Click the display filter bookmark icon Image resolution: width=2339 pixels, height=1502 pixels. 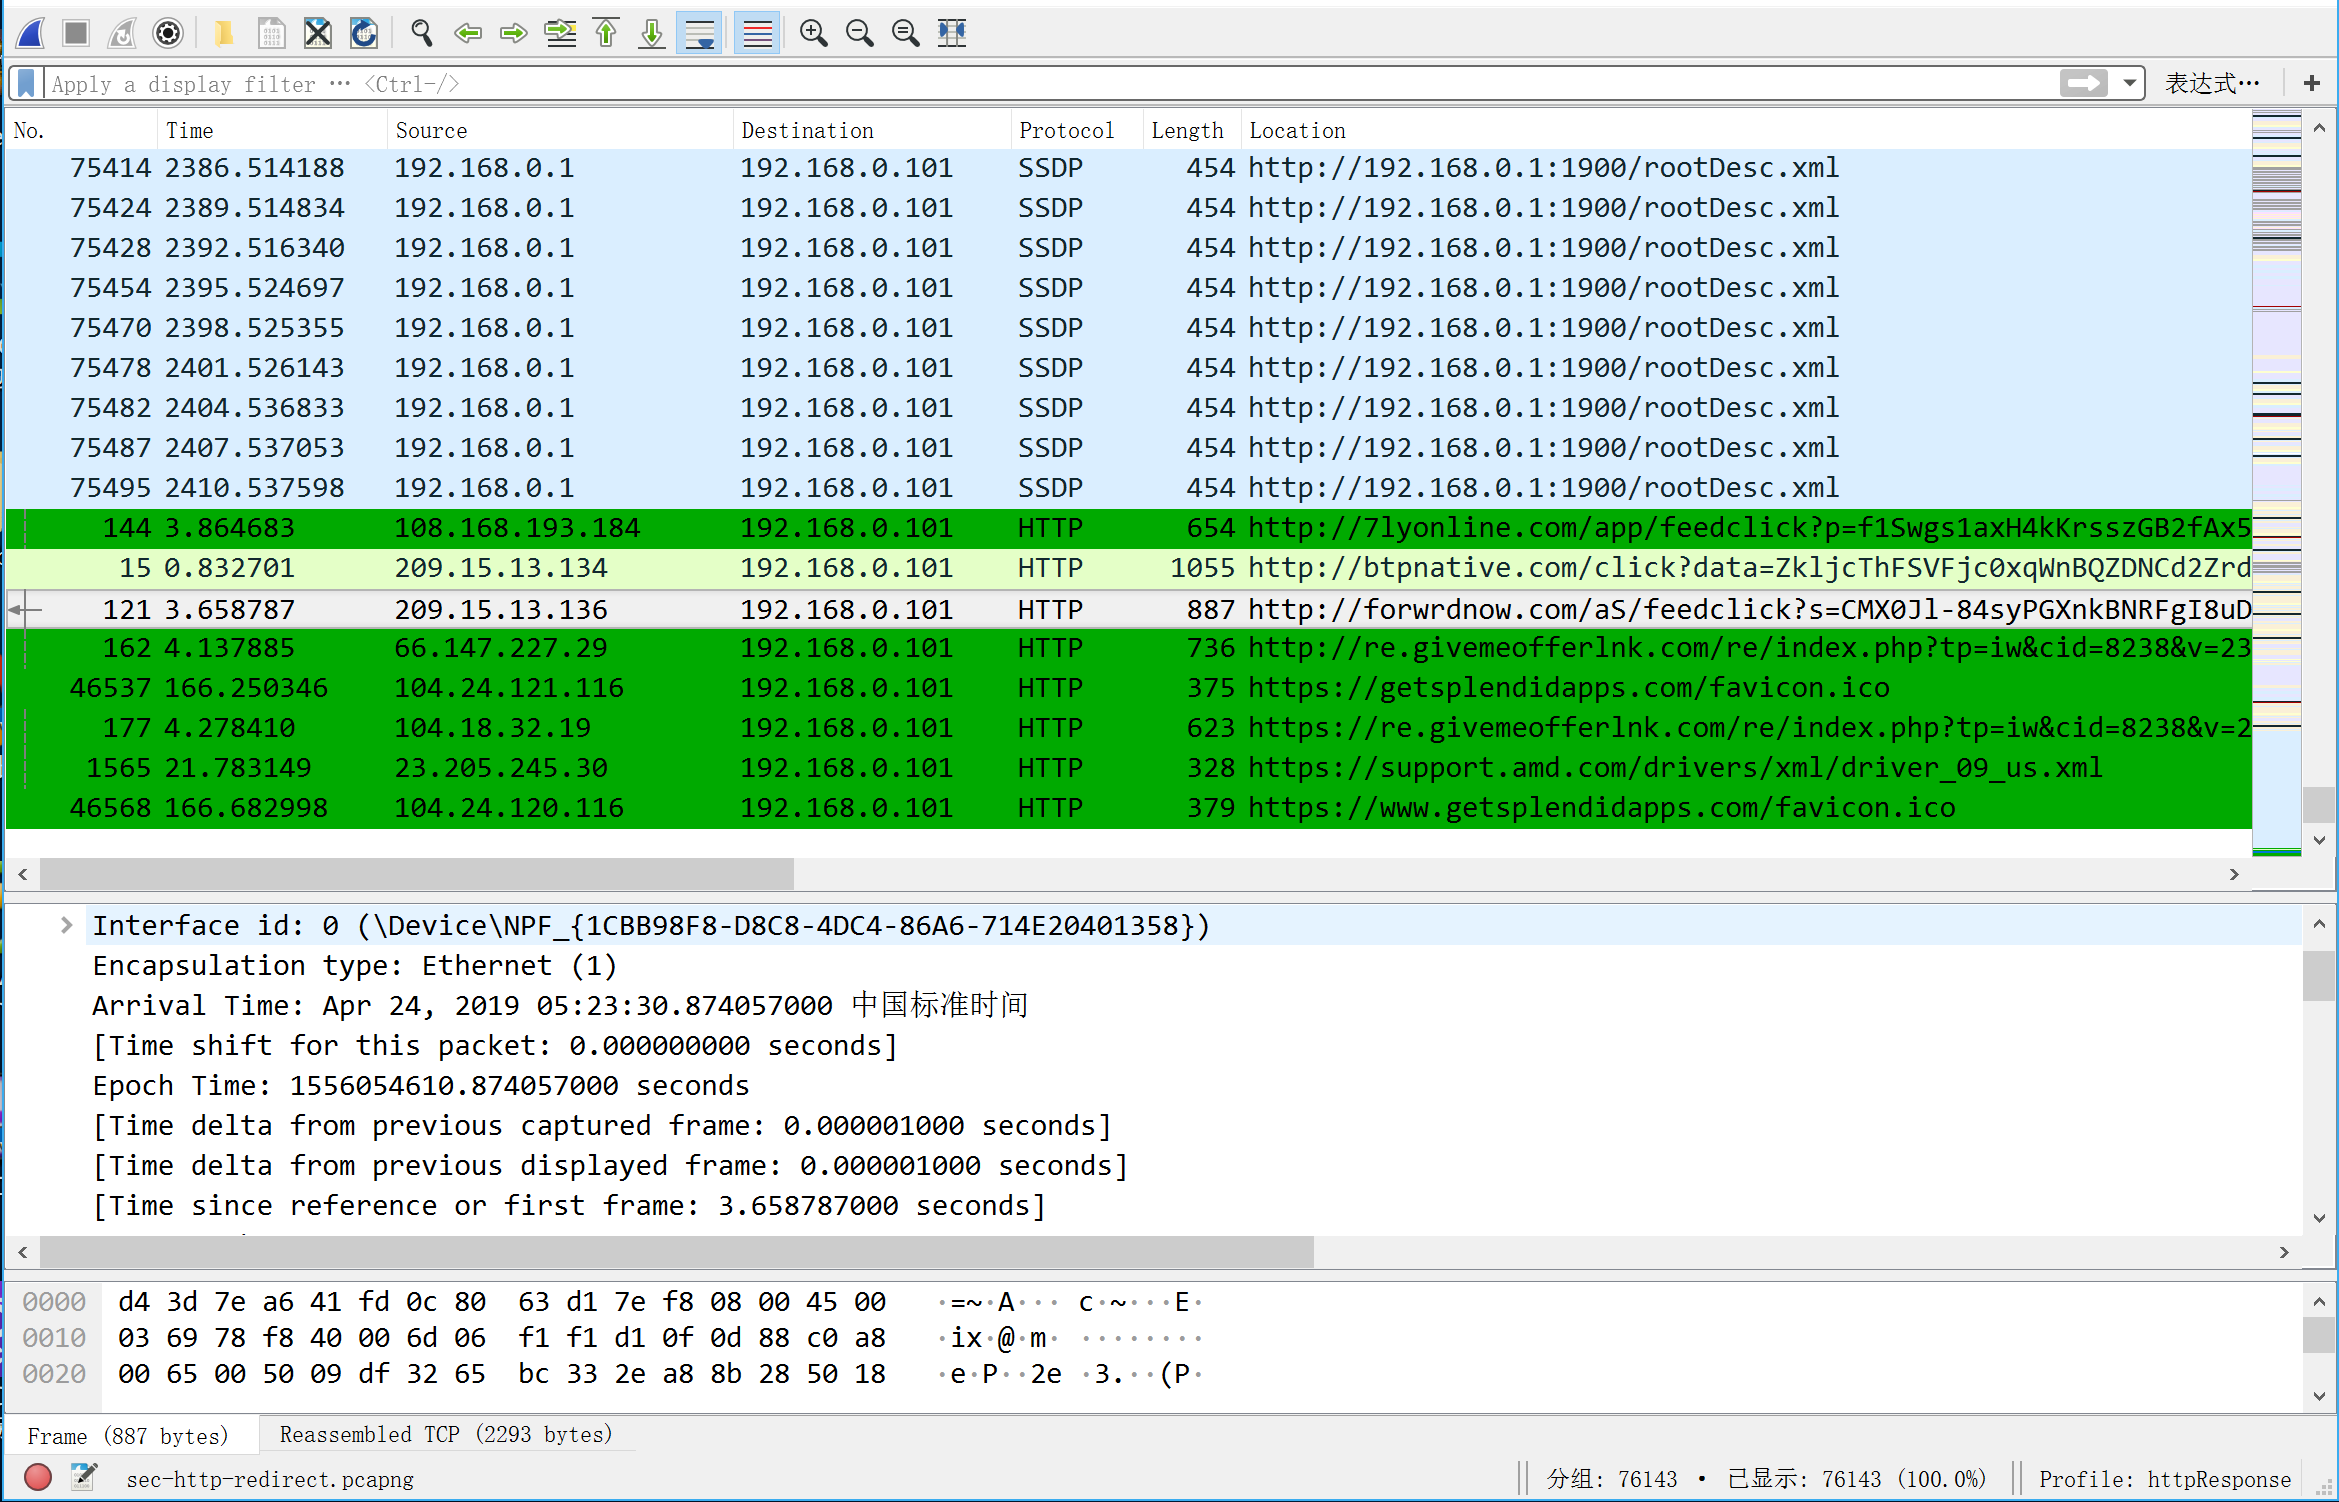click(27, 83)
